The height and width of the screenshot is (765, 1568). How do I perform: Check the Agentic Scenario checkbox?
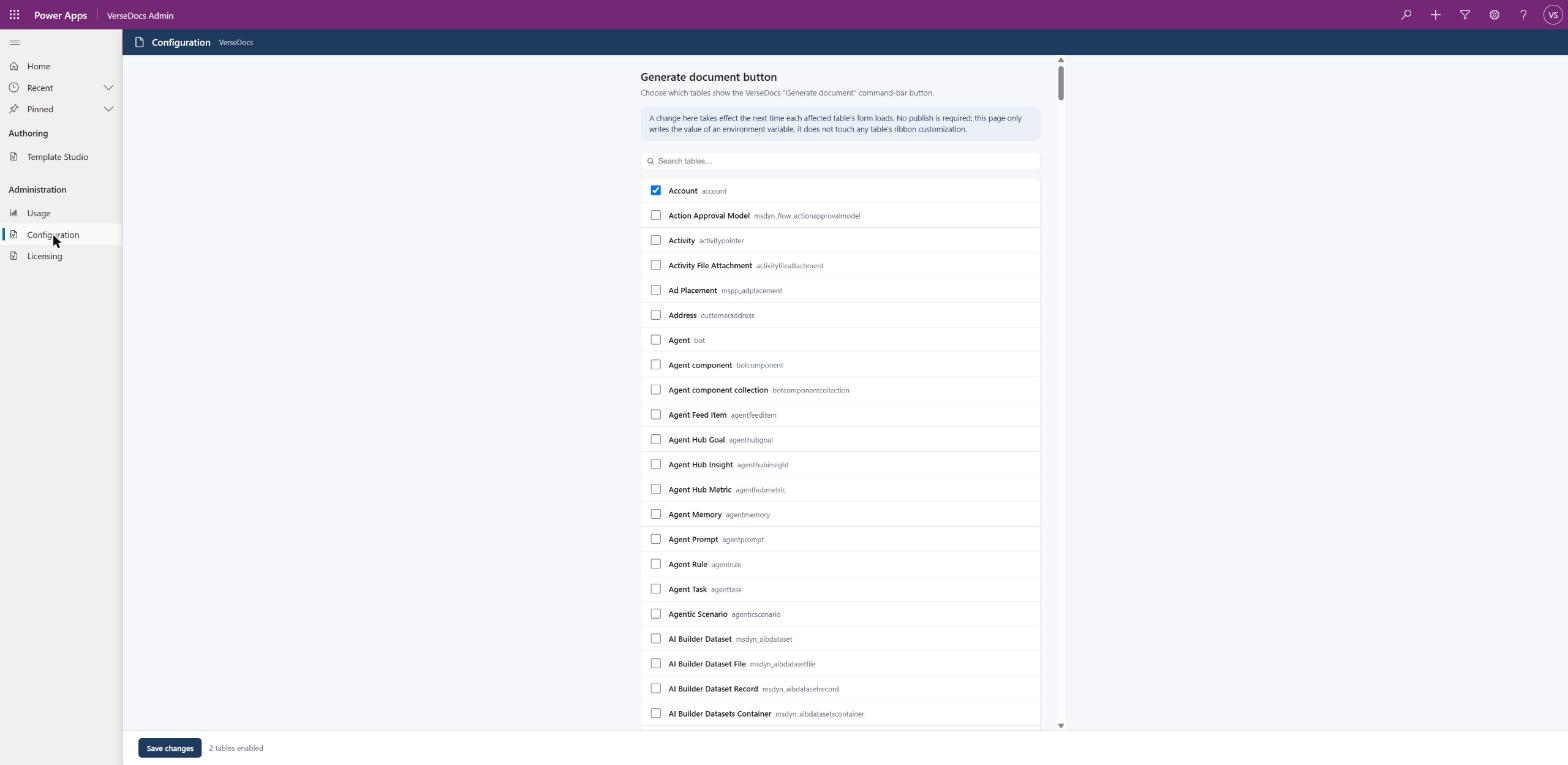(x=656, y=614)
